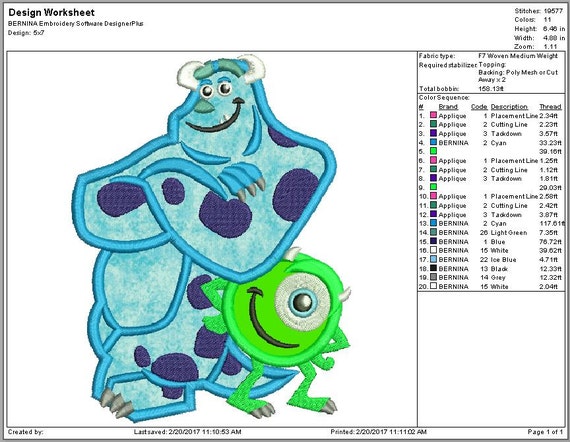The image size is (570, 442).
Task: Click the 'Thread' column header
Action: pyautogui.click(x=550, y=107)
